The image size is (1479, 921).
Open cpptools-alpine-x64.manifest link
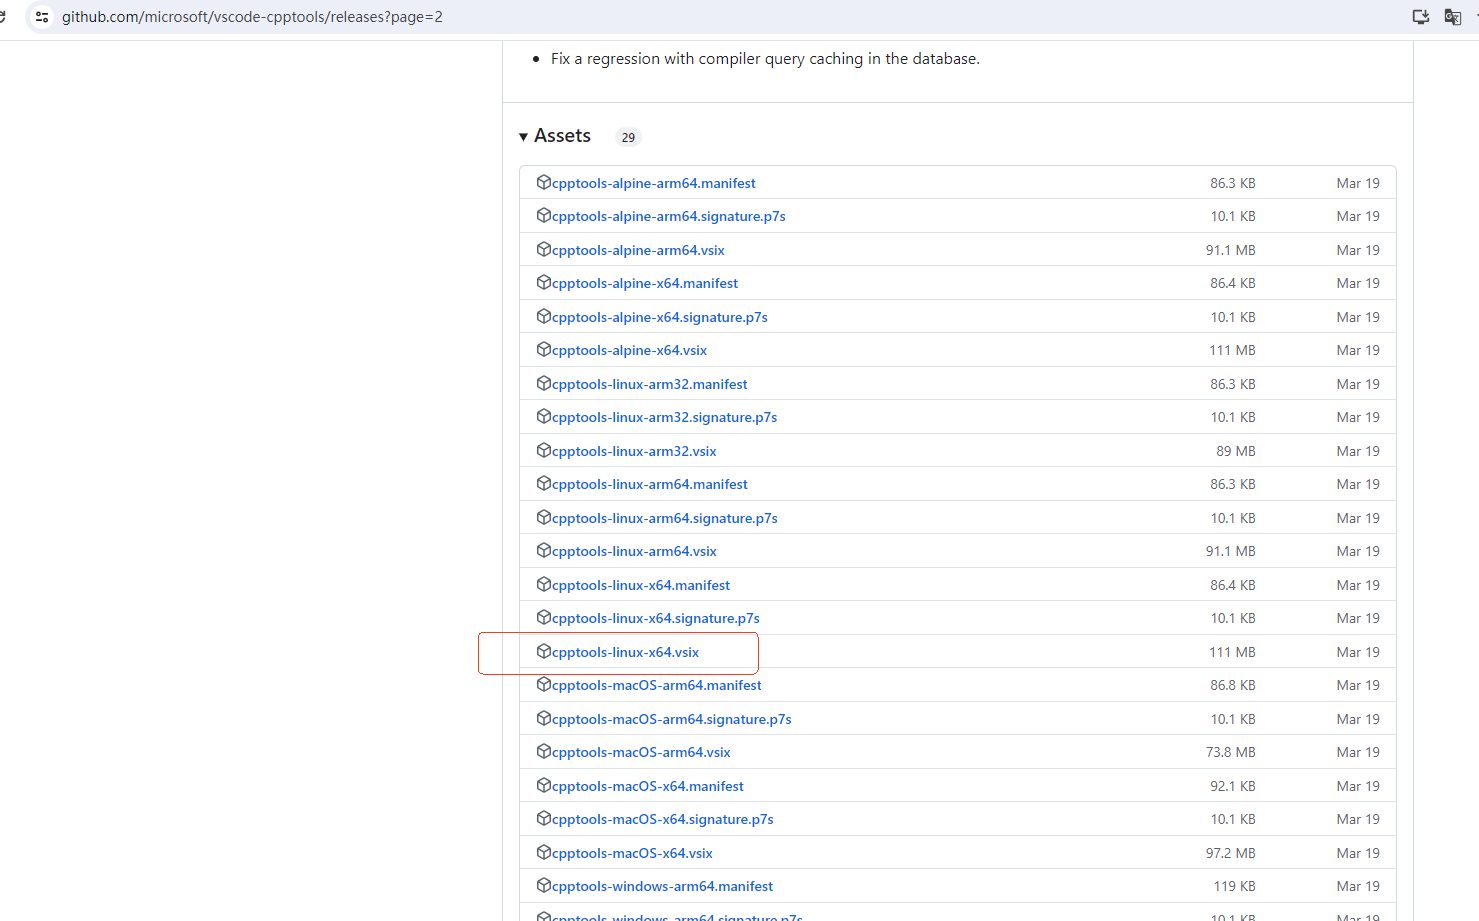(x=645, y=283)
